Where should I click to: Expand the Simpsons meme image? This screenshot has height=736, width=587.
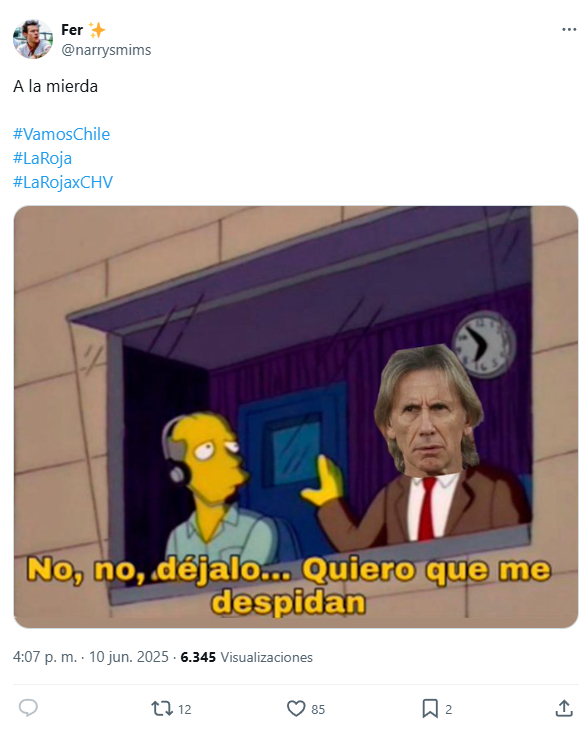coord(296,417)
